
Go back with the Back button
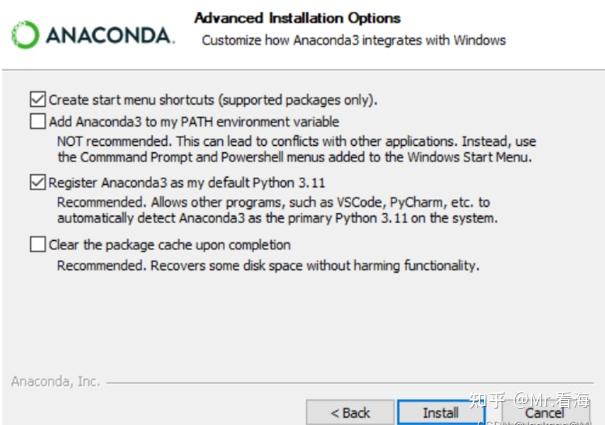click(x=350, y=412)
